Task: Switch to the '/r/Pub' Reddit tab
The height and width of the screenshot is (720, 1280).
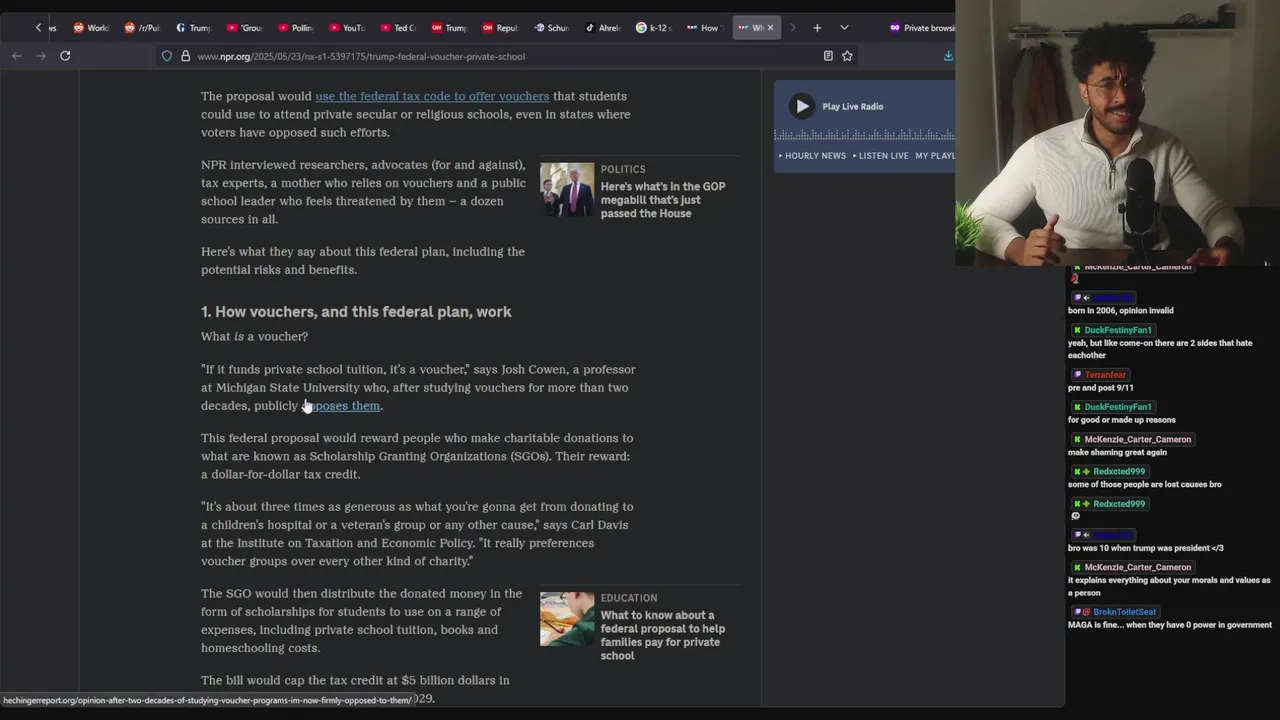Action: (x=142, y=28)
